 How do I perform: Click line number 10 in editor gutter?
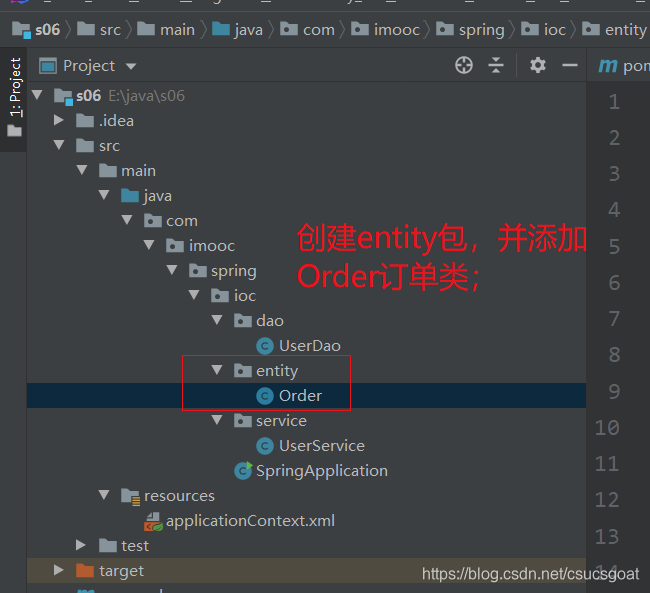(x=607, y=428)
